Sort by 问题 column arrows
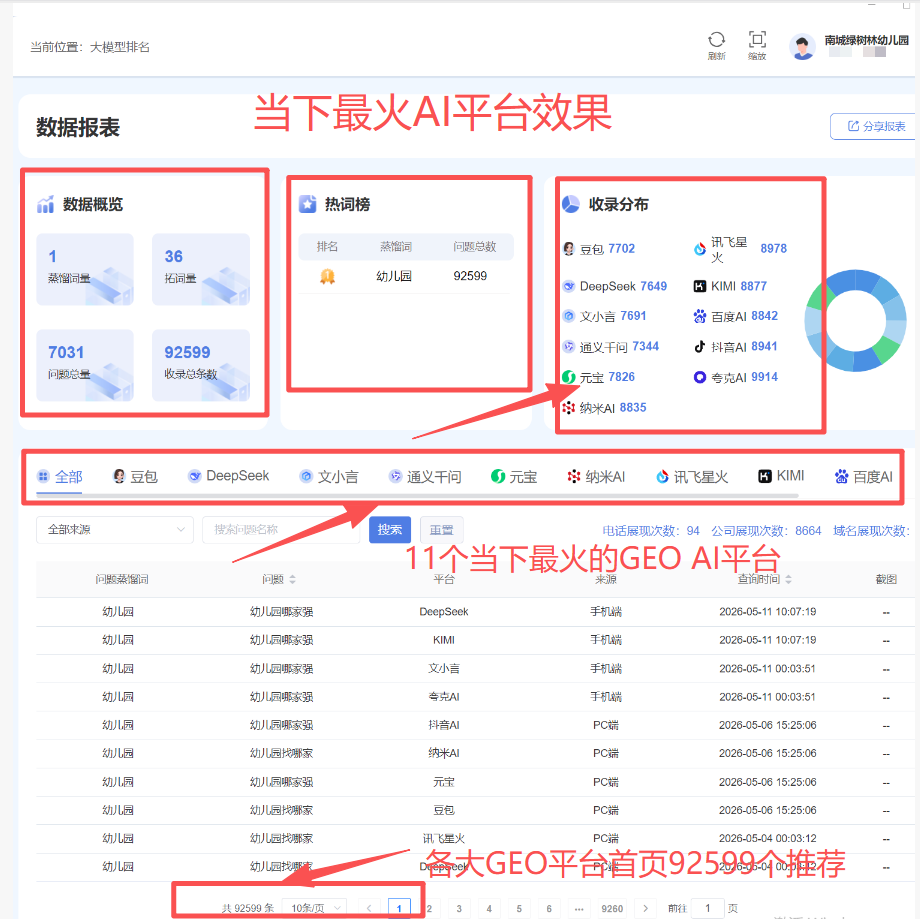The width and height of the screenshot is (920, 919). pos(292,580)
